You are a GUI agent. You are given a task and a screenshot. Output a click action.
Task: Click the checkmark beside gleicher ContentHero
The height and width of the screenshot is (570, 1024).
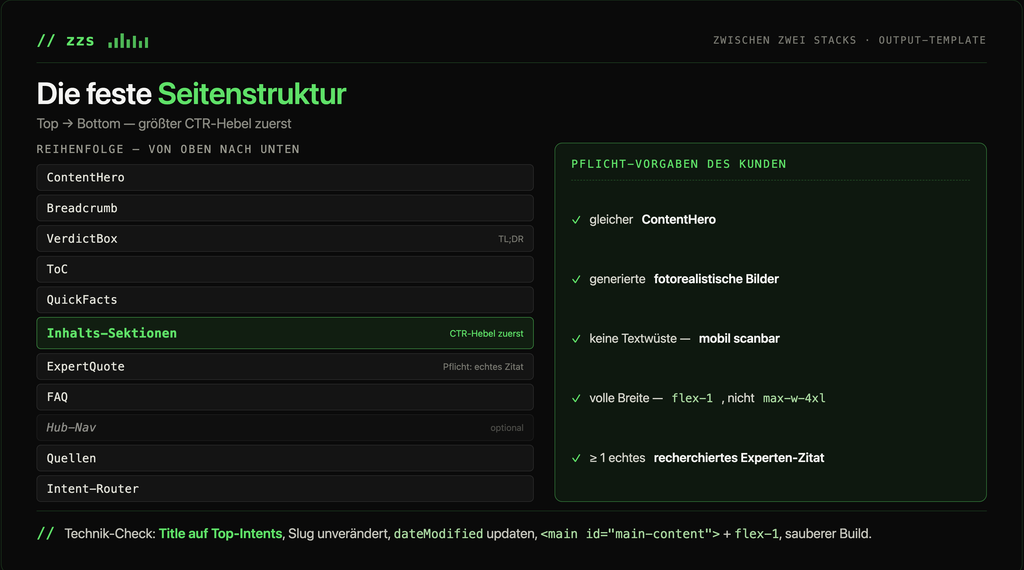coord(576,220)
